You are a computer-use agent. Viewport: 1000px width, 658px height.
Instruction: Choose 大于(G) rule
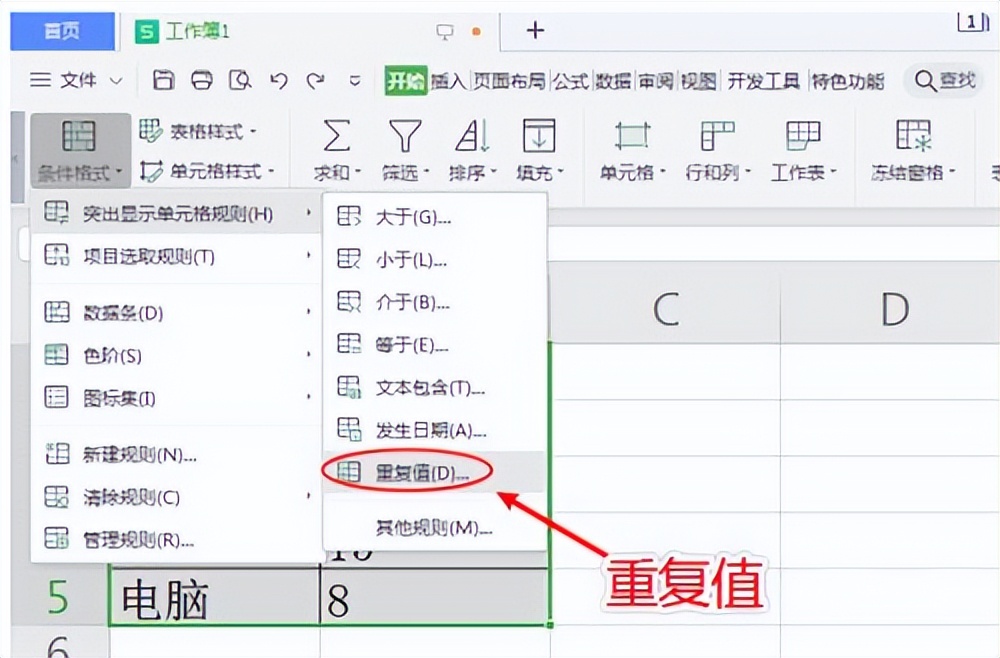(x=435, y=217)
